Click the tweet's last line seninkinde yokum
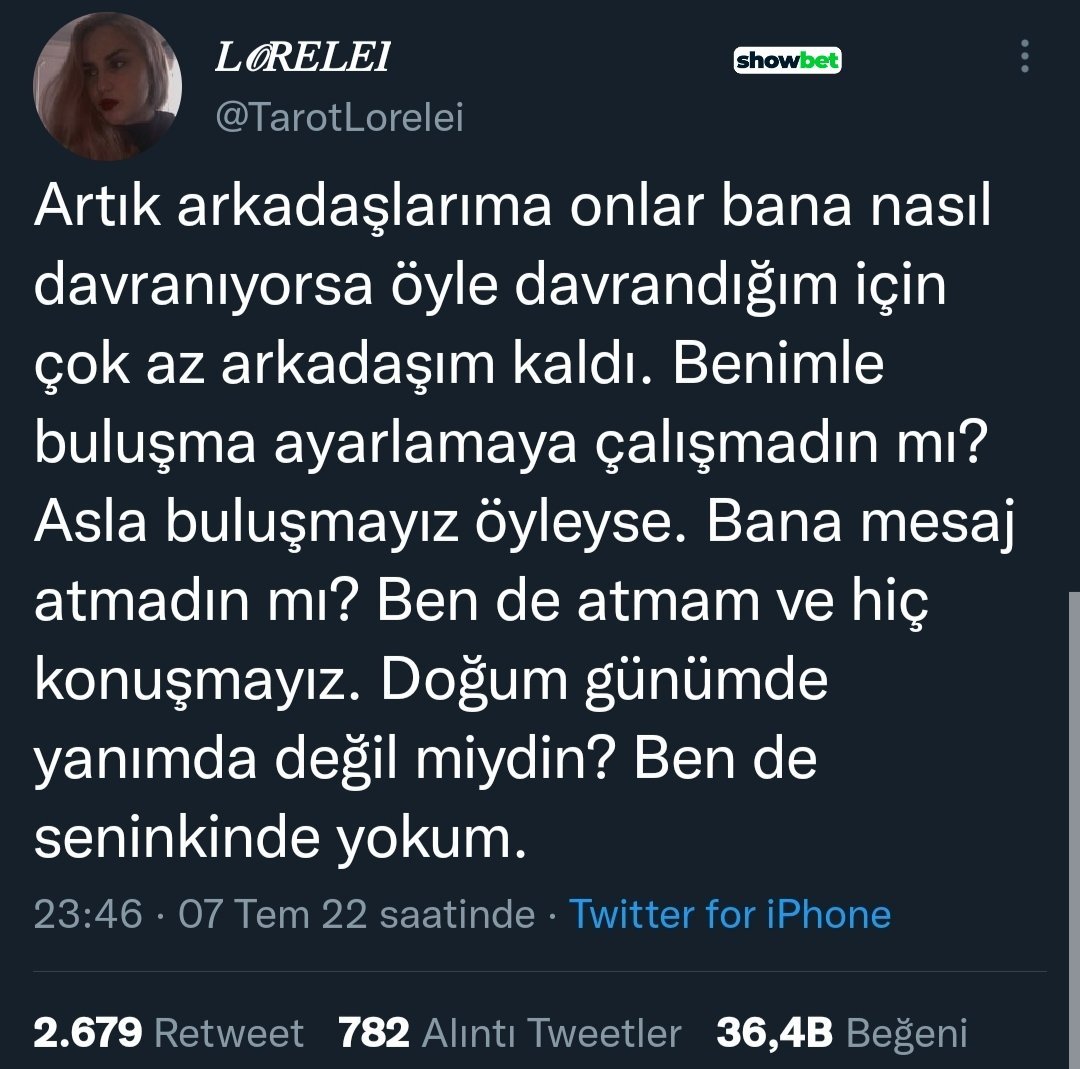 click(x=280, y=838)
